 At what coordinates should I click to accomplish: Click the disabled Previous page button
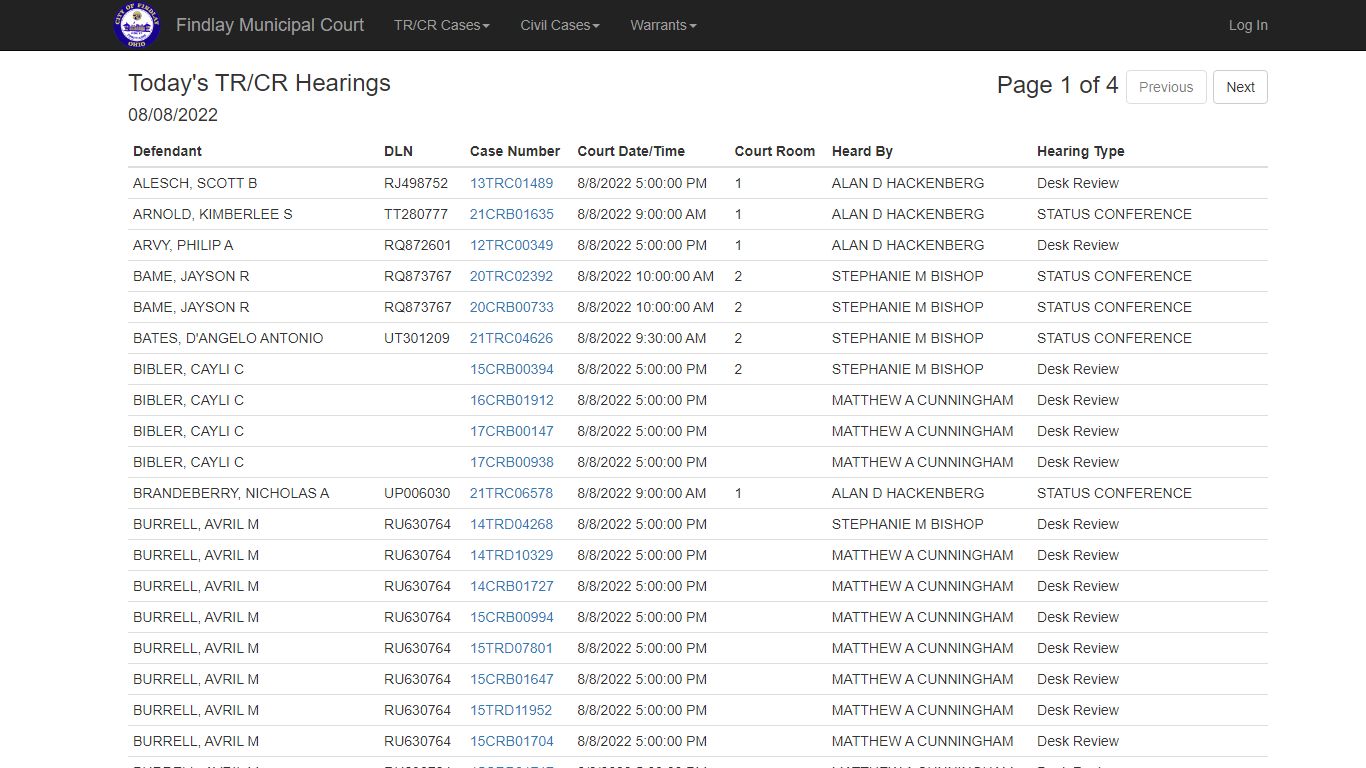point(1166,87)
